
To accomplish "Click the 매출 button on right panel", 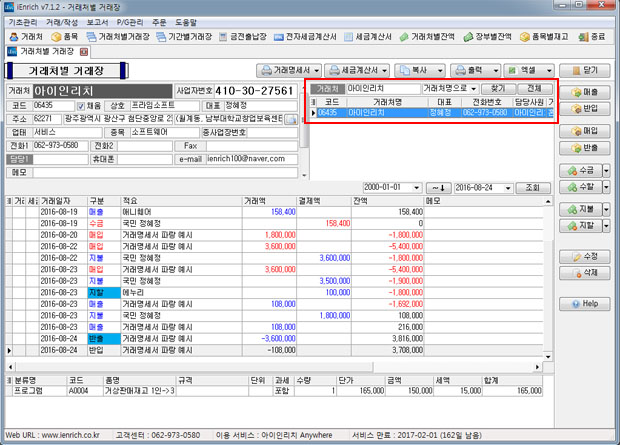I will click(583, 92).
